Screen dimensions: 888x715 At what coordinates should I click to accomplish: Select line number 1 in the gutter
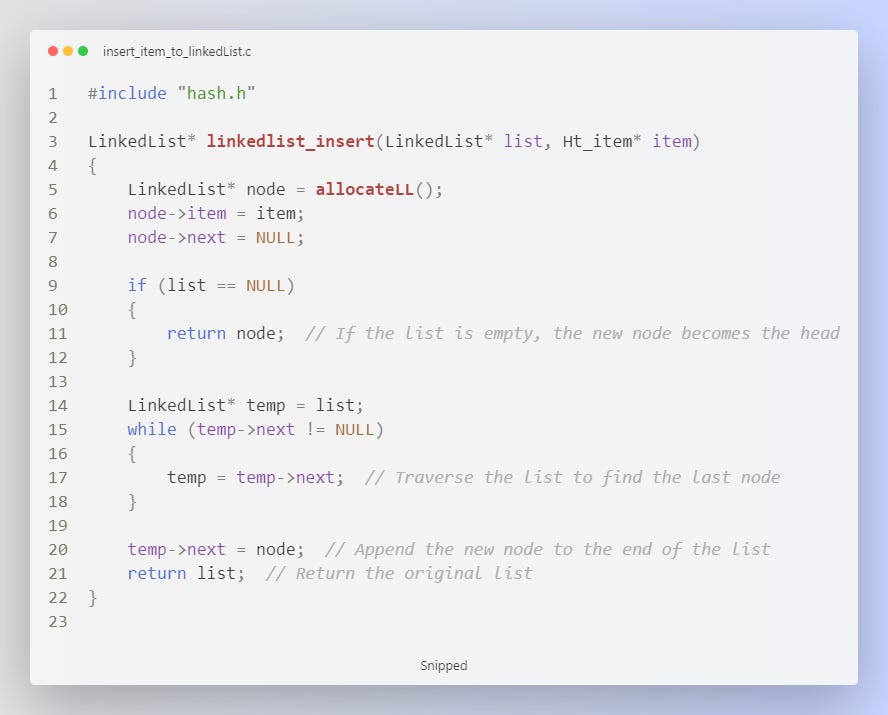coord(53,93)
